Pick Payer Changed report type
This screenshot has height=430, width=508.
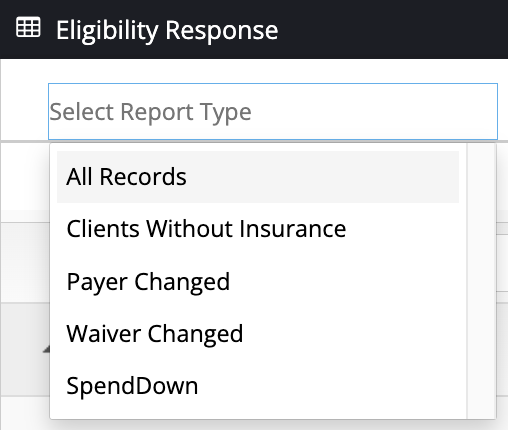pyautogui.click(x=258, y=282)
